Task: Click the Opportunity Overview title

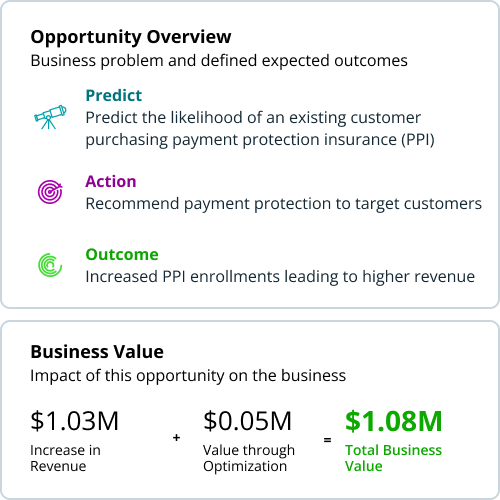Action: pos(131,37)
